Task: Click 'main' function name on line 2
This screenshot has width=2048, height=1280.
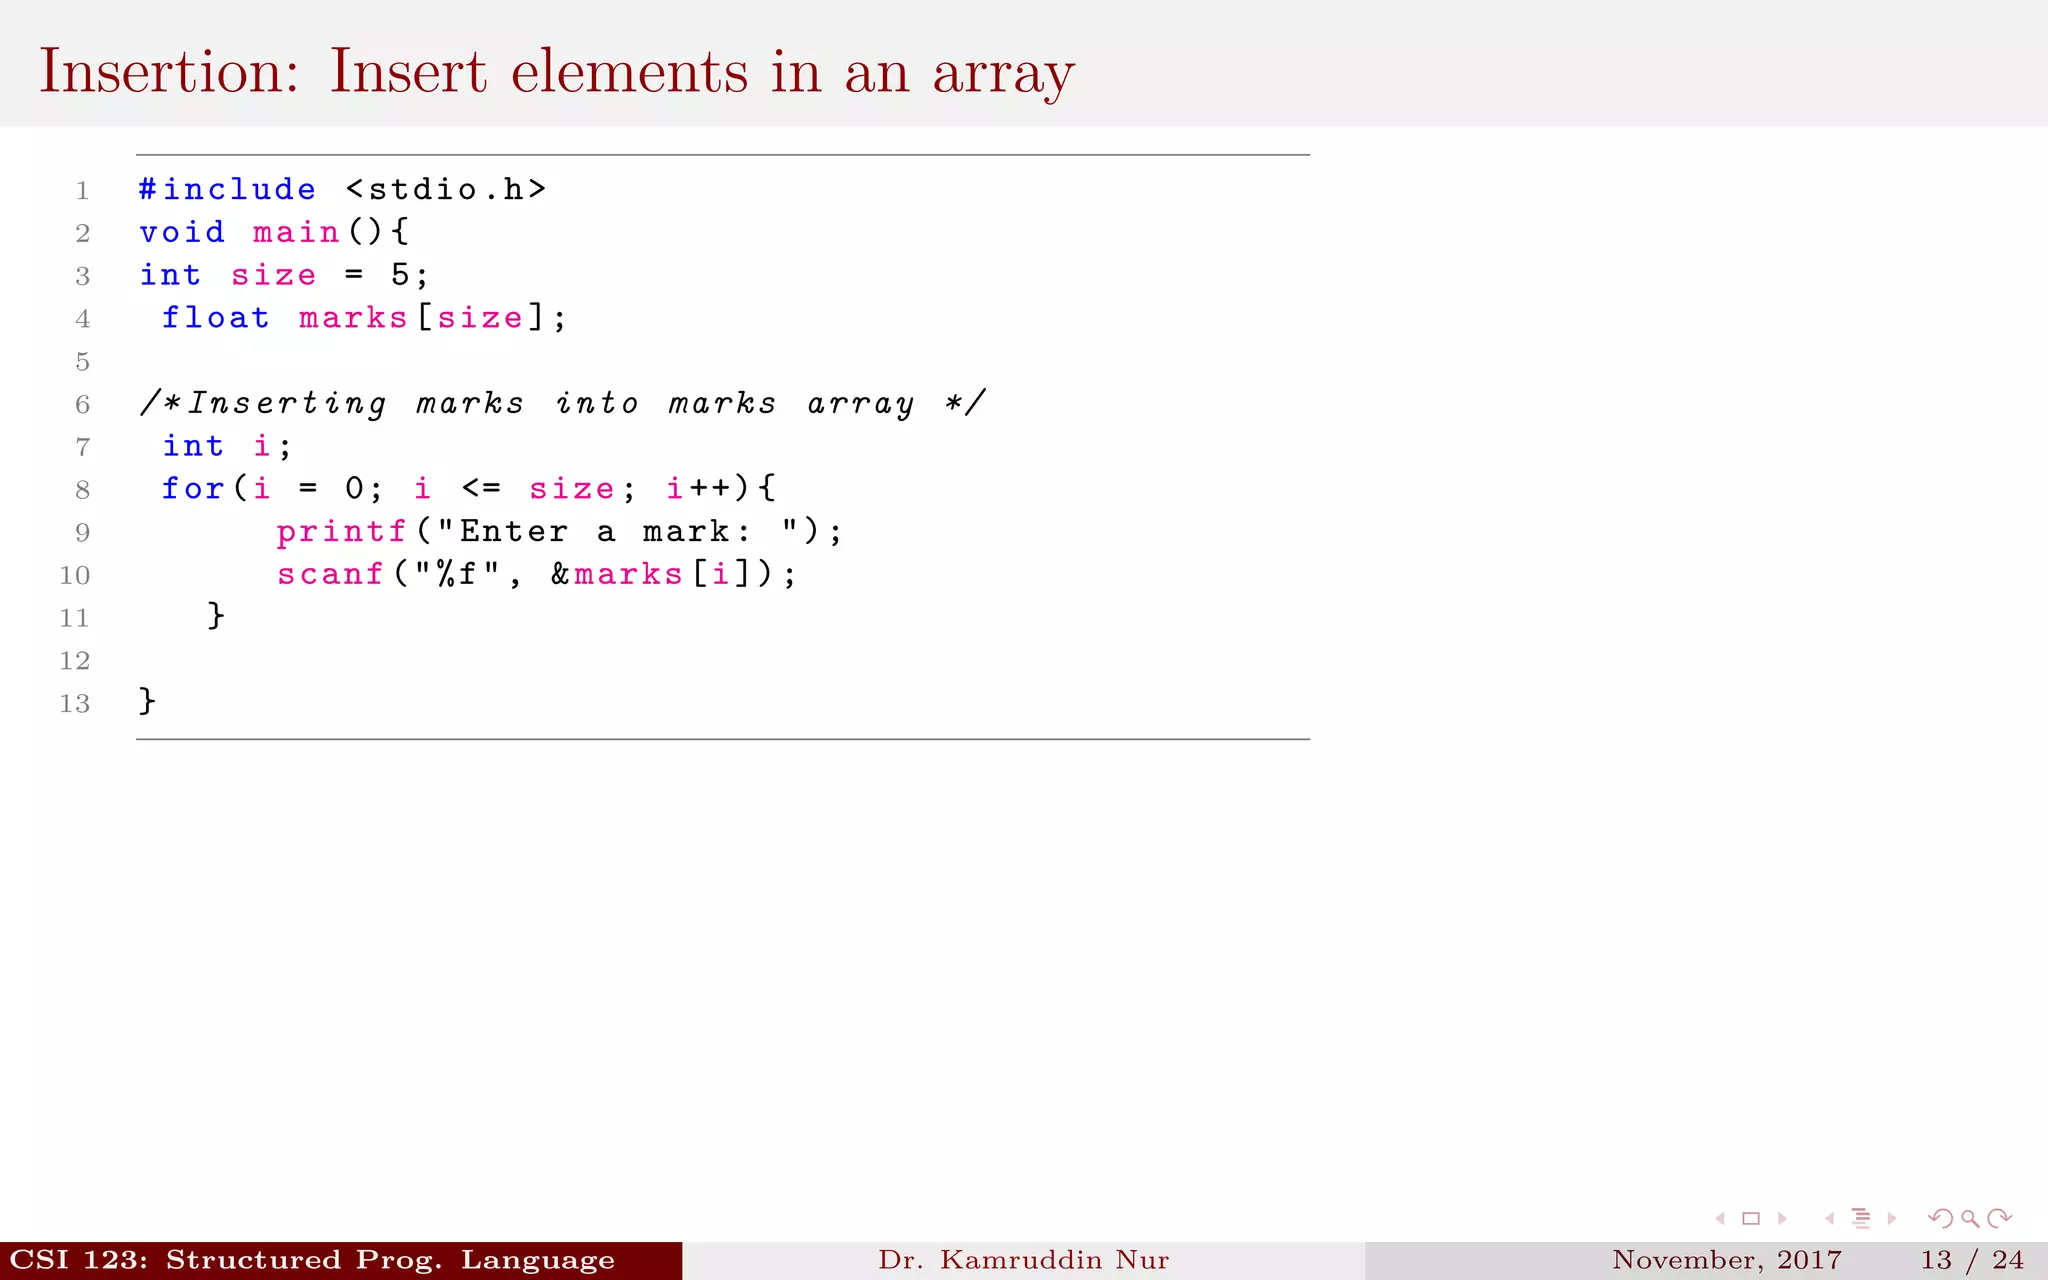Action: 297,232
